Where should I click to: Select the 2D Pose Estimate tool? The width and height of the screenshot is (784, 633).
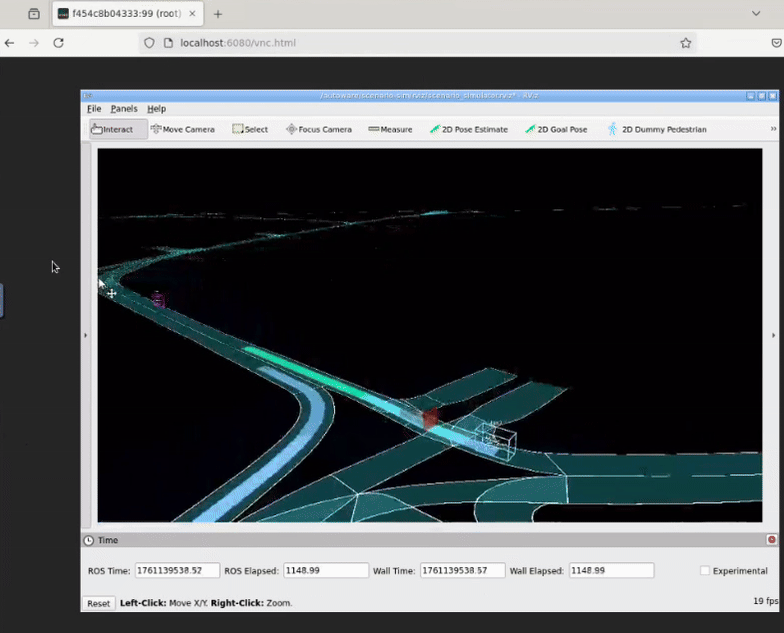(468, 129)
